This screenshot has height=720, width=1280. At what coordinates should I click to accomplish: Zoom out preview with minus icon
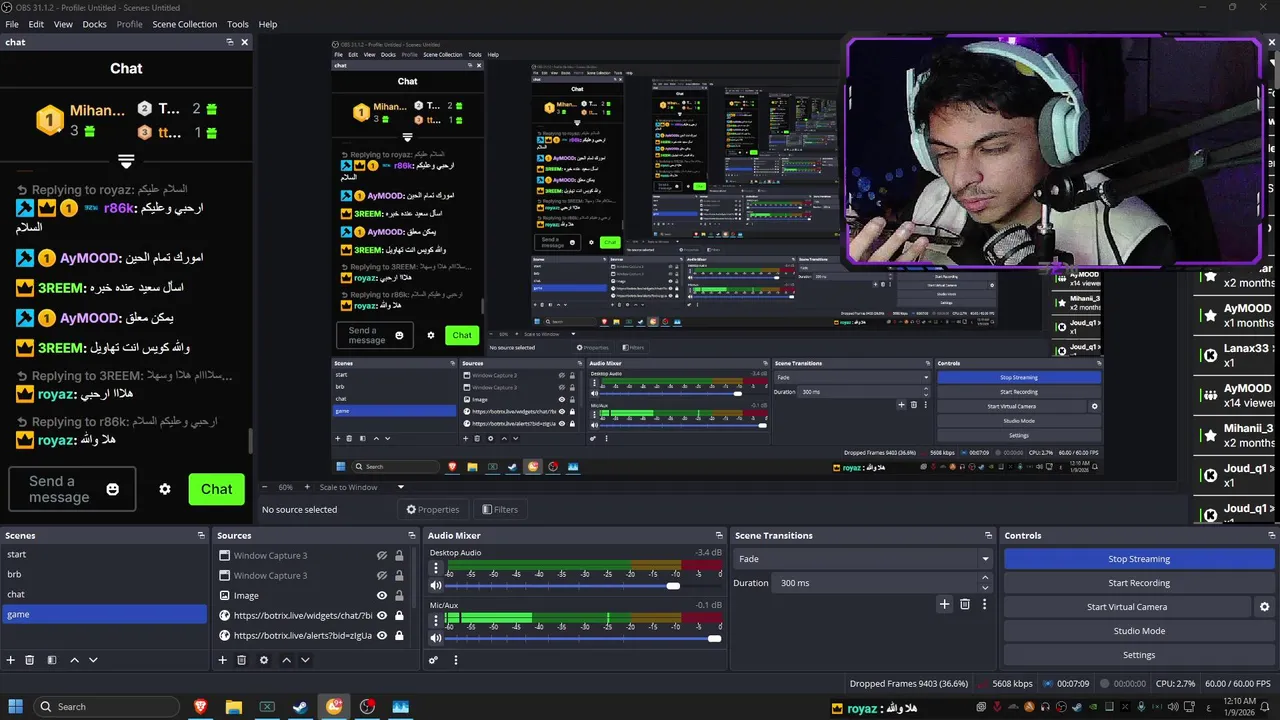pyautogui.click(x=264, y=487)
